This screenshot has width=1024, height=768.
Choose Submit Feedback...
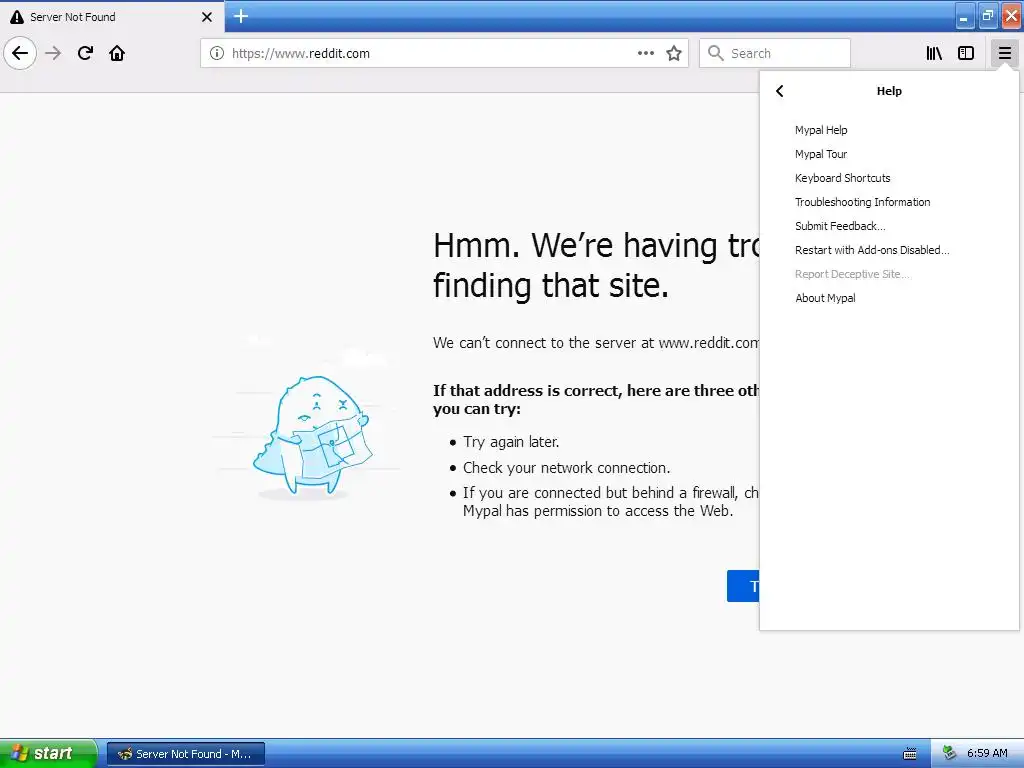pyautogui.click(x=840, y=226)
